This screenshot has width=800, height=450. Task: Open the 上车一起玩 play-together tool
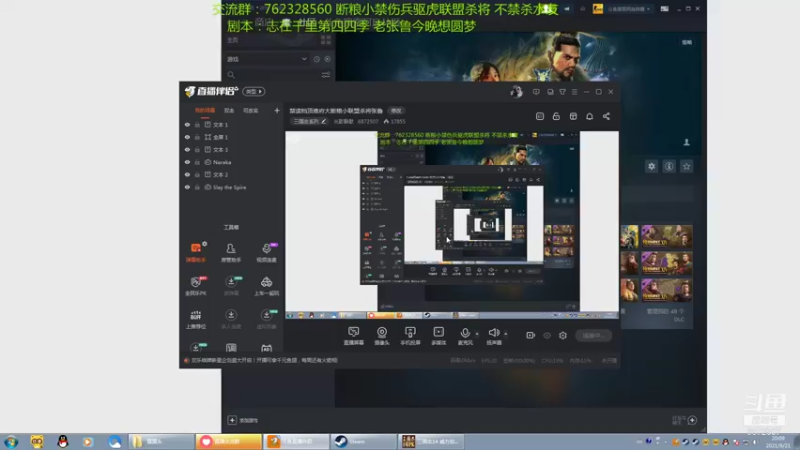click(x=266, y=286)
